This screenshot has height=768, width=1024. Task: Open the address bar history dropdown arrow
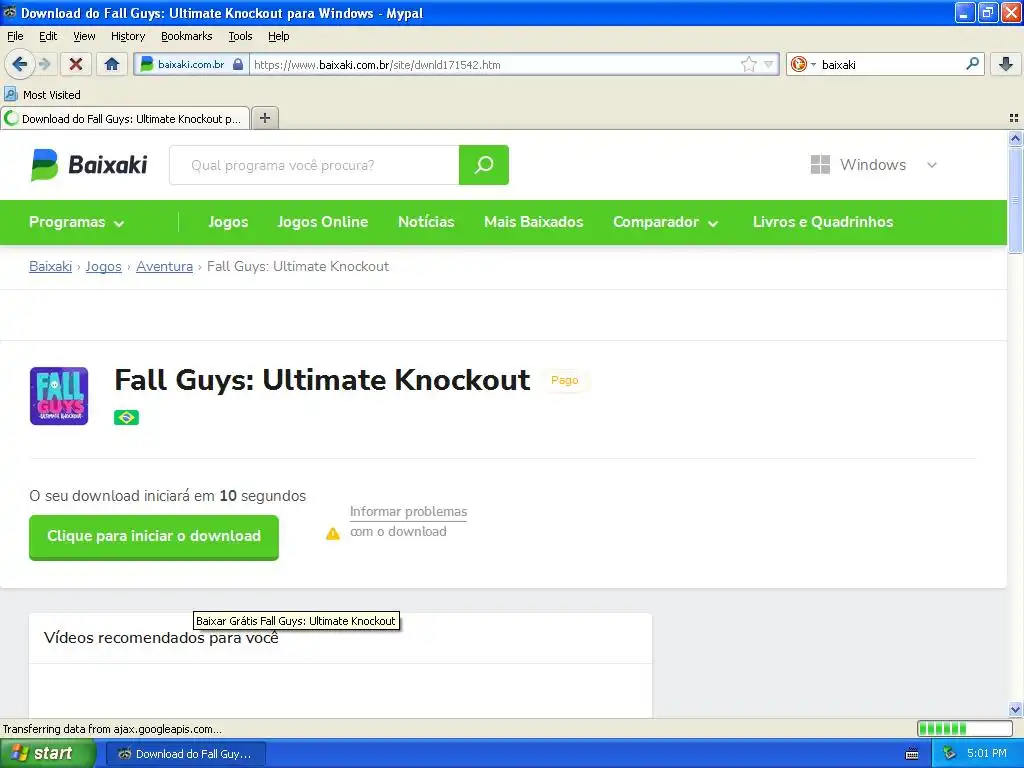point(769,64)
